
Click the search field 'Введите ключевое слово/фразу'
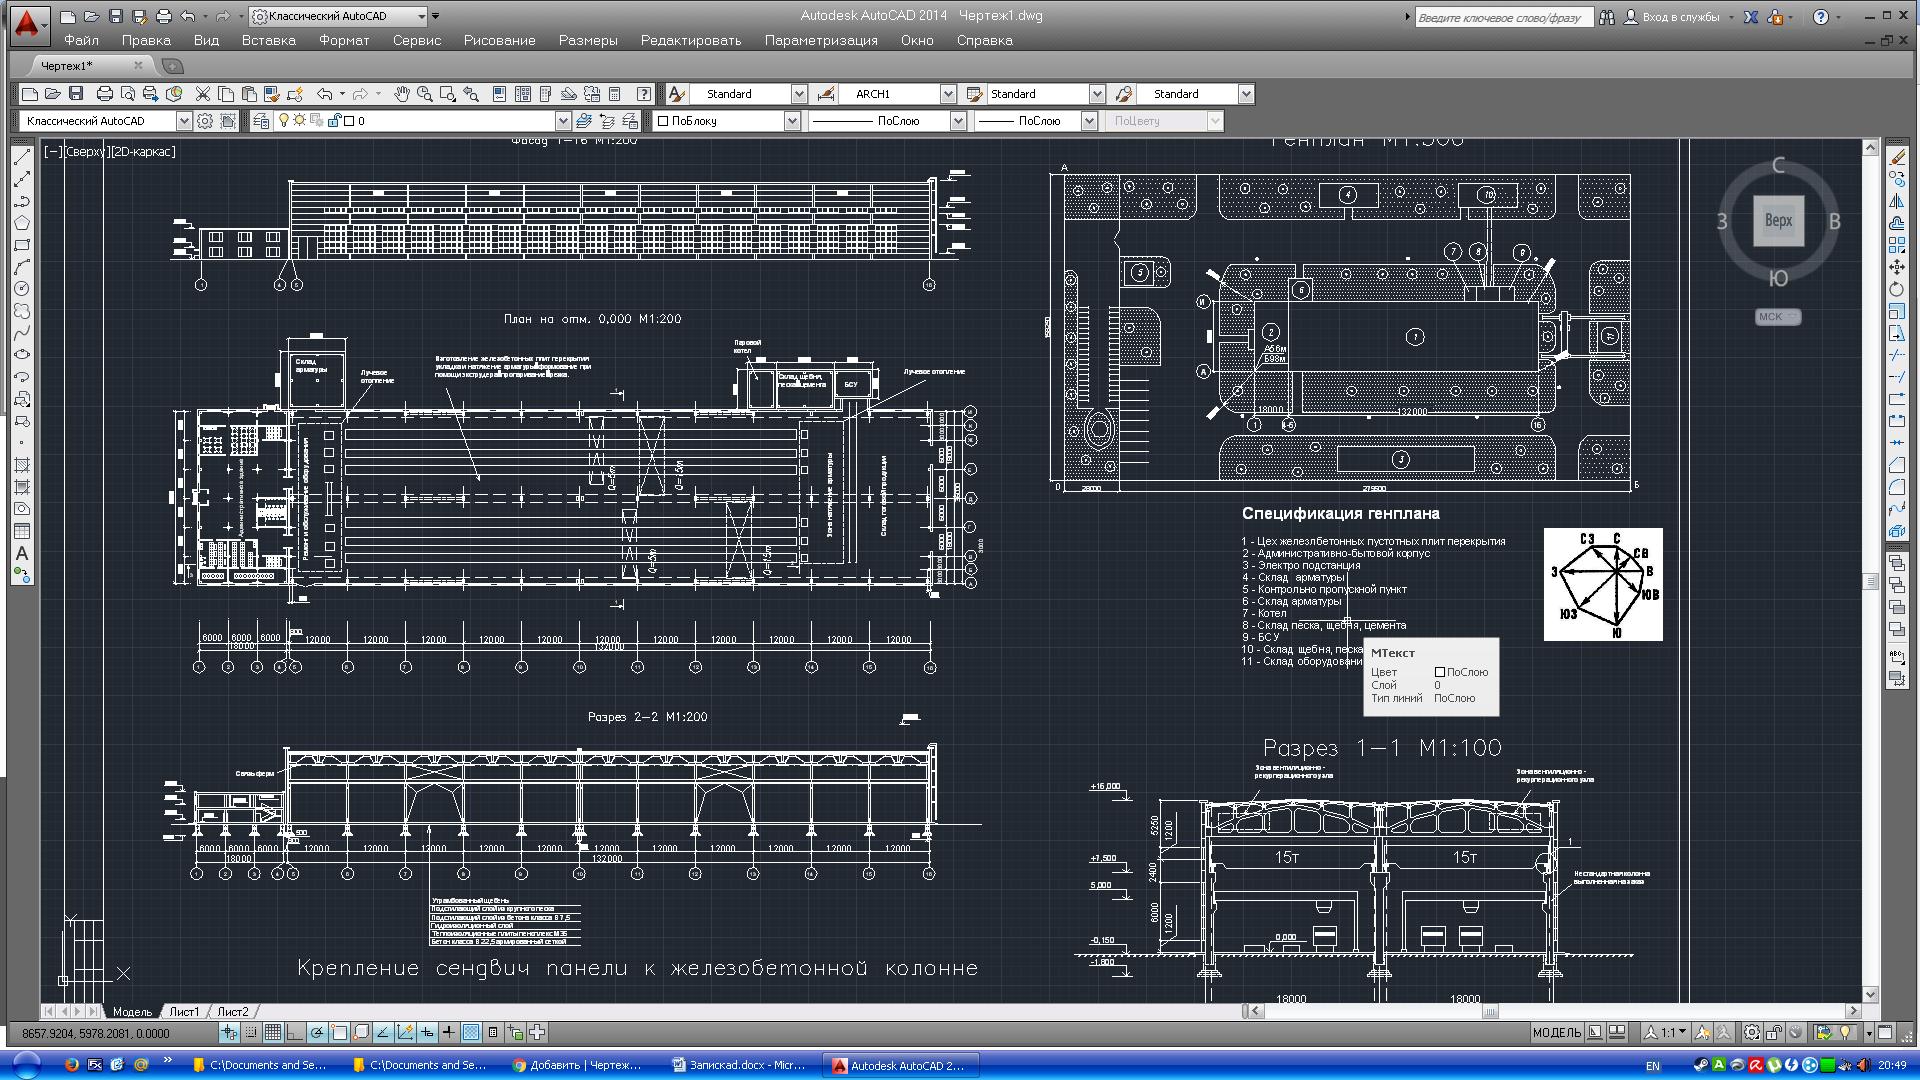tap(1503, 18)
